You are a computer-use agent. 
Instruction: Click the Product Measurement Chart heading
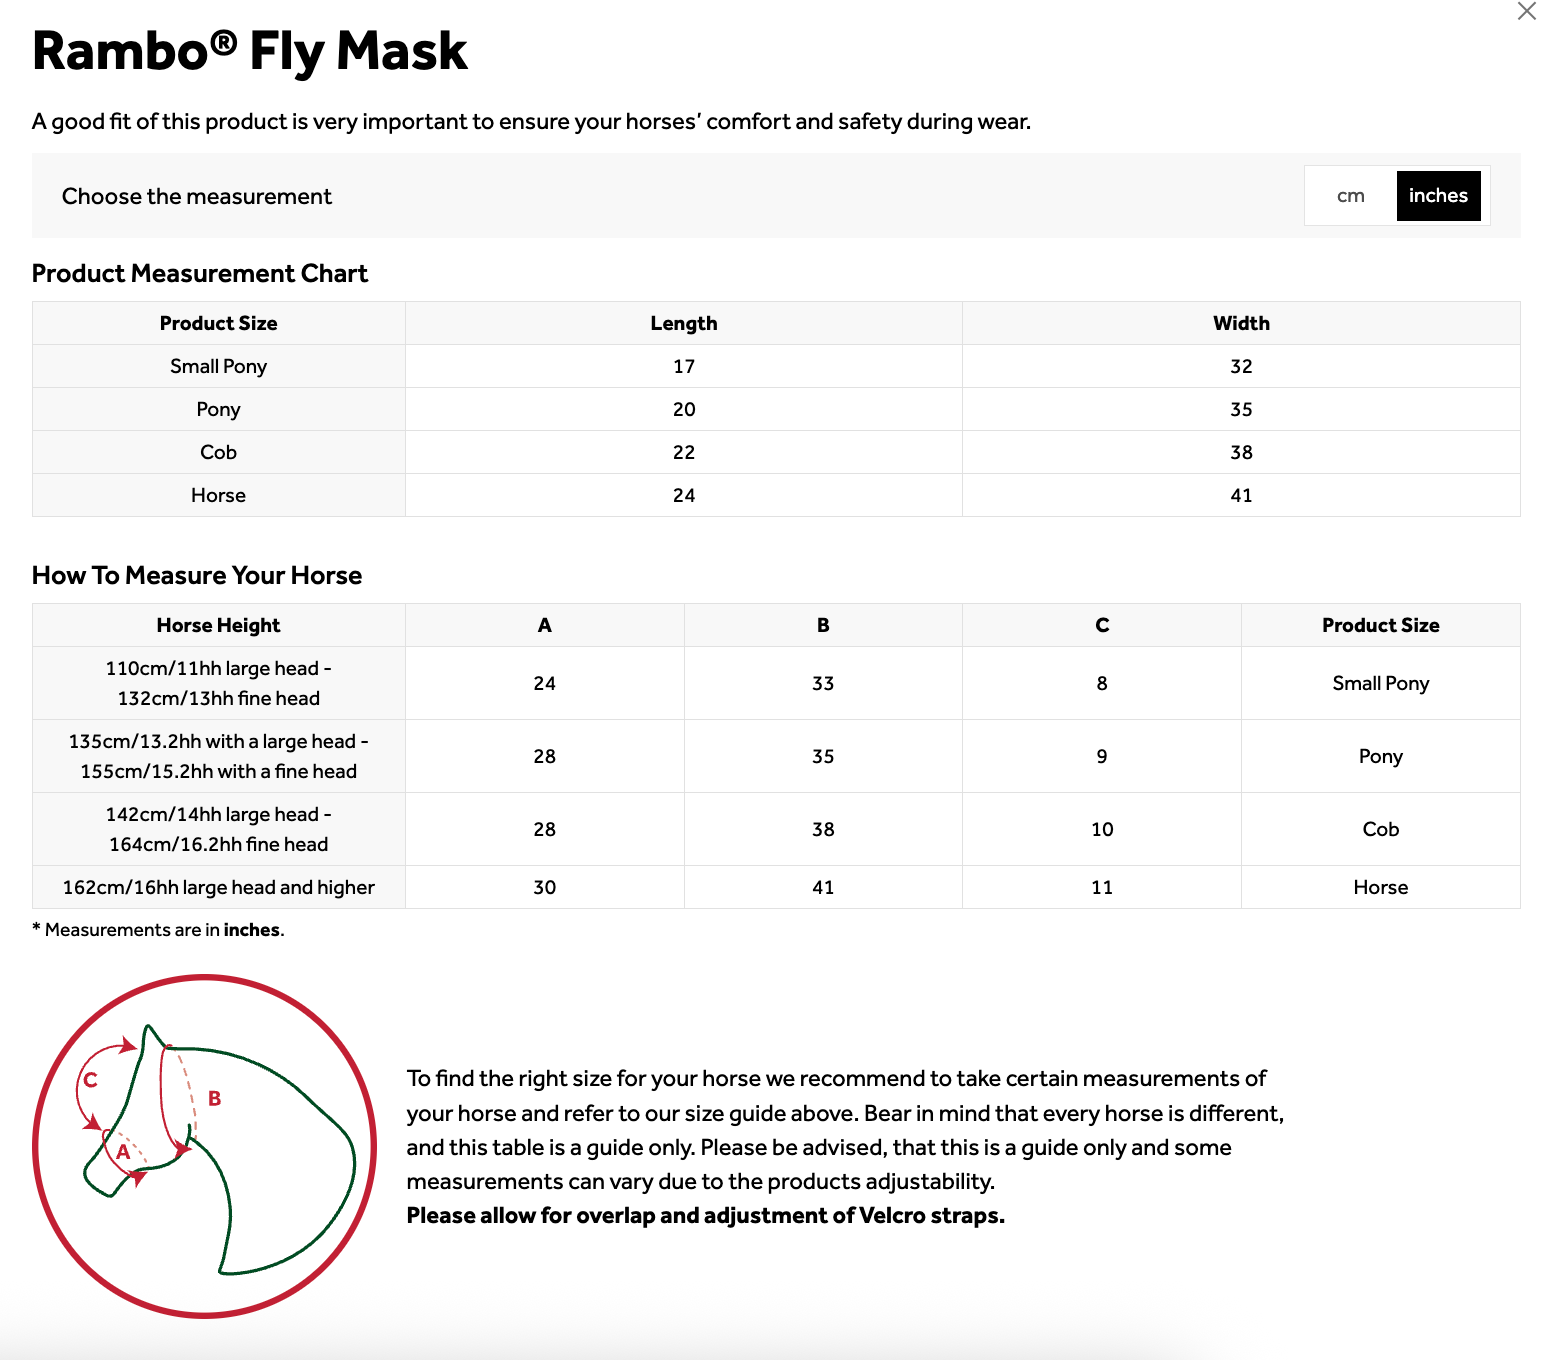coord(200,273)
